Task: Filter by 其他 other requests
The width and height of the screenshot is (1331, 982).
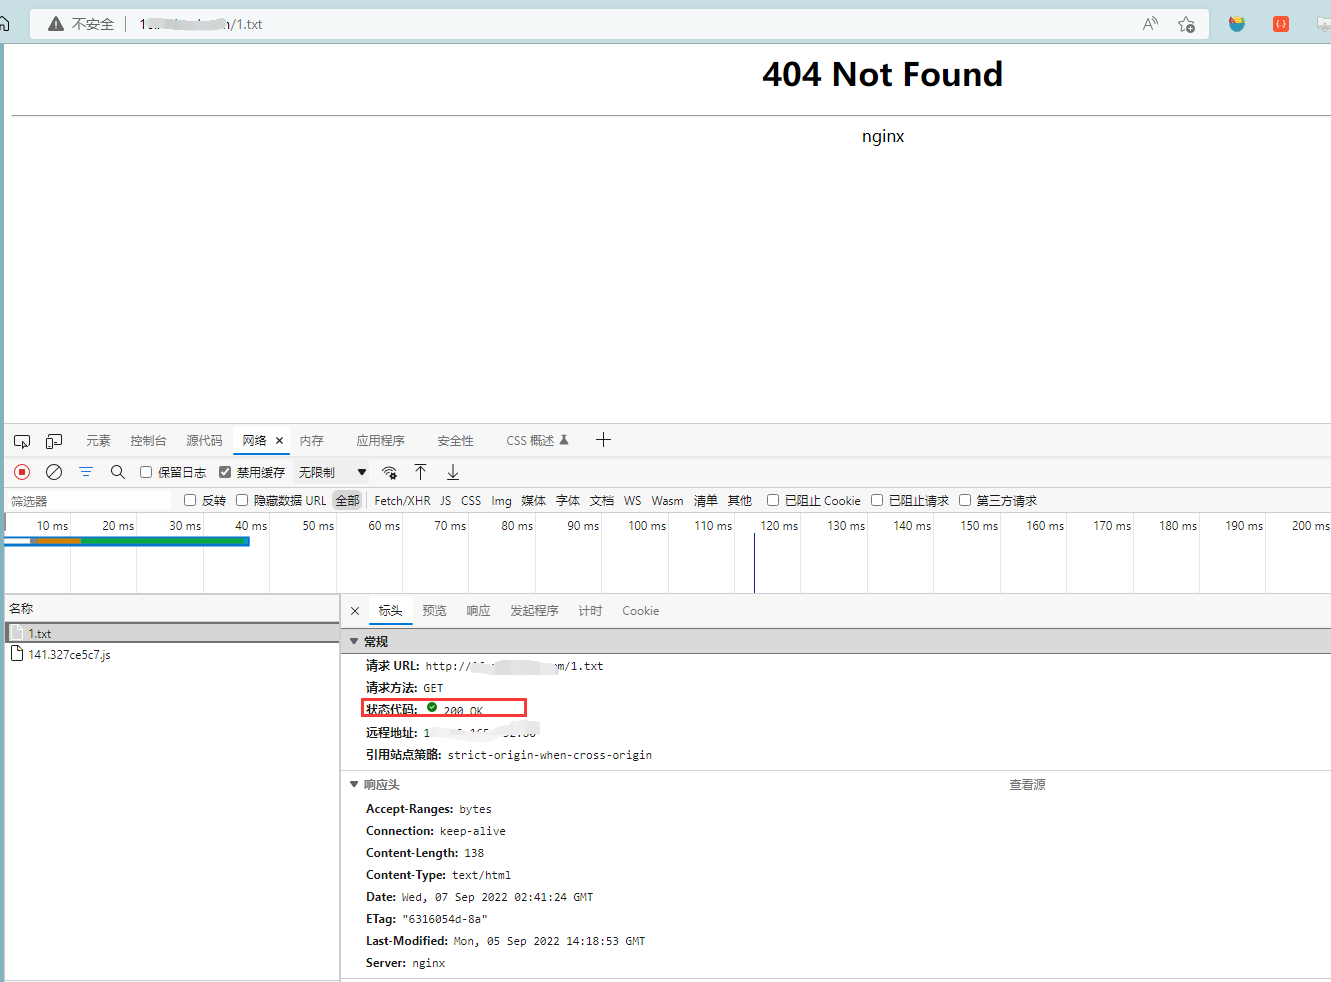Action: click(739, 501)
